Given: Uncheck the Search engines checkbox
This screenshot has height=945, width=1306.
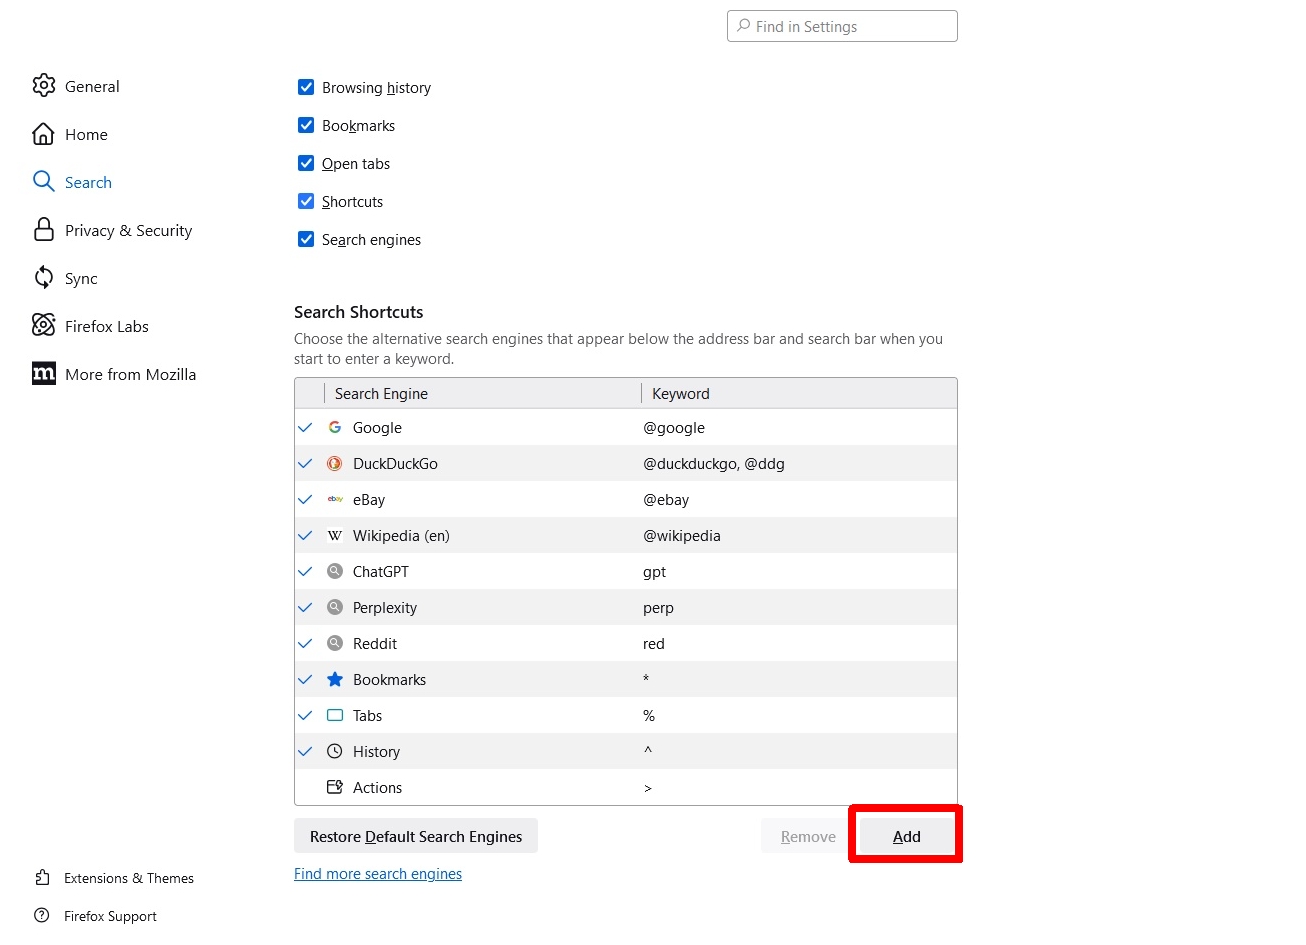Looking at the screenshot, I should tap(306, 240).
